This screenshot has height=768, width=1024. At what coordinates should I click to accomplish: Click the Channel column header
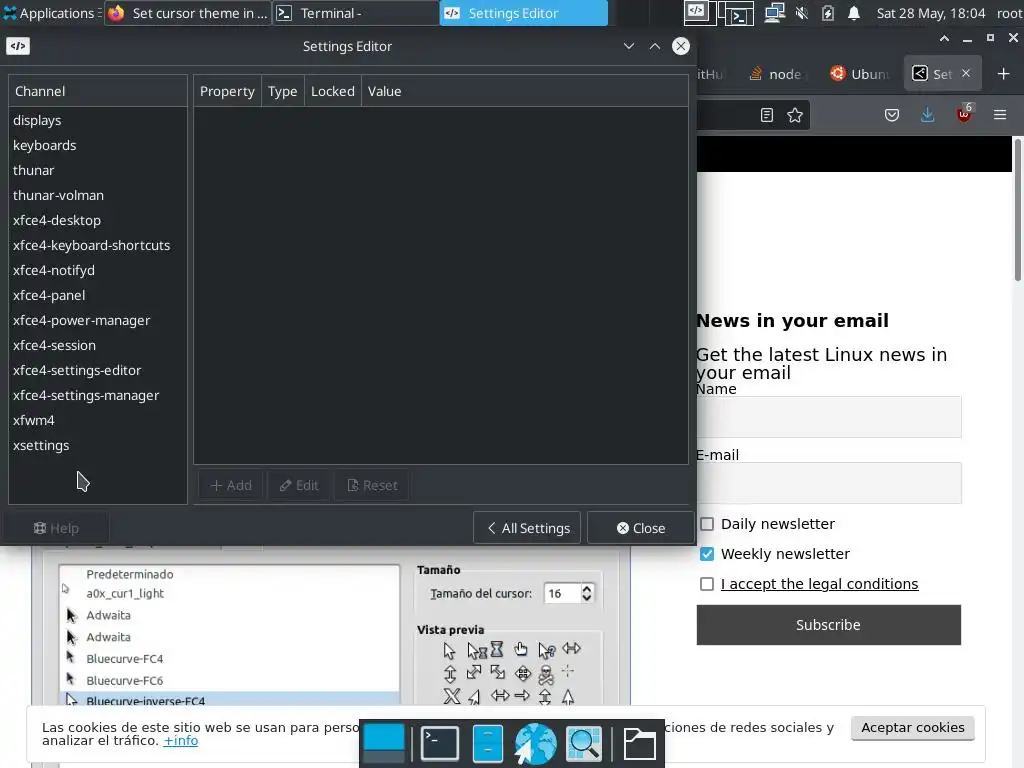tap(98, 91)
